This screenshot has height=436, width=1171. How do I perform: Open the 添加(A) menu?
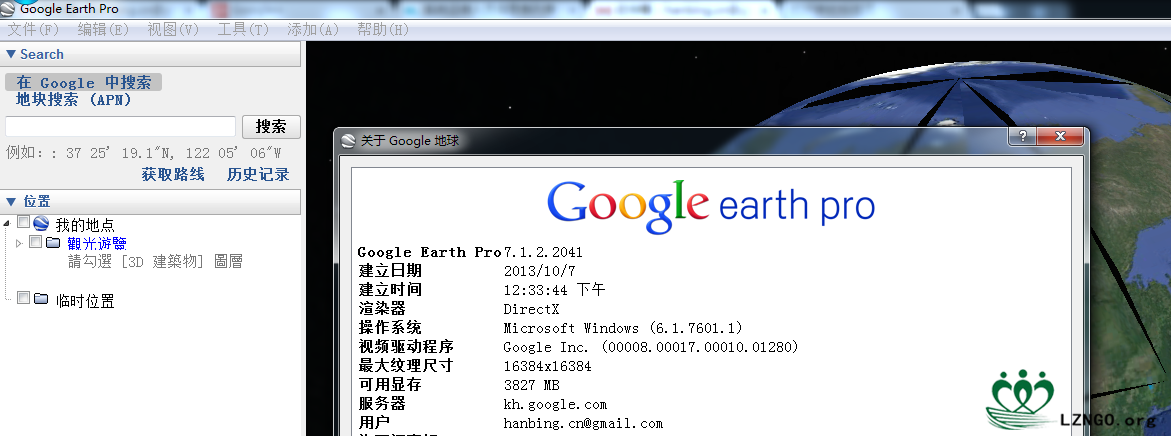coord(313,30)
